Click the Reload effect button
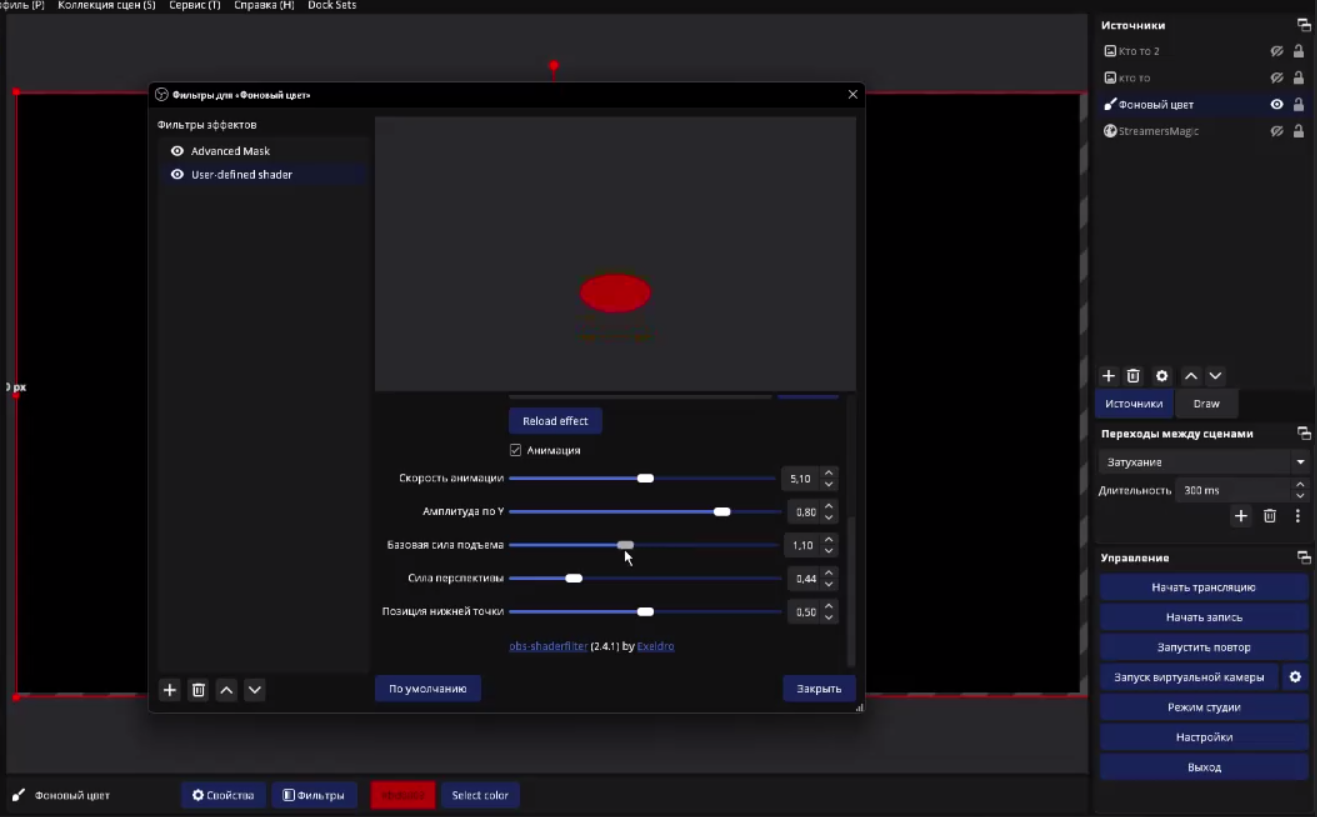1317x817 pixels. click(555, 421)
